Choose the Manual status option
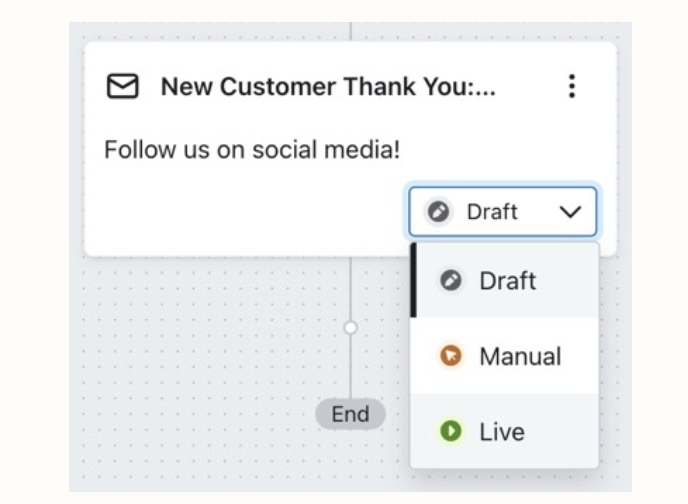This screenshot has height=504, width=688. [x=519, y=356]
